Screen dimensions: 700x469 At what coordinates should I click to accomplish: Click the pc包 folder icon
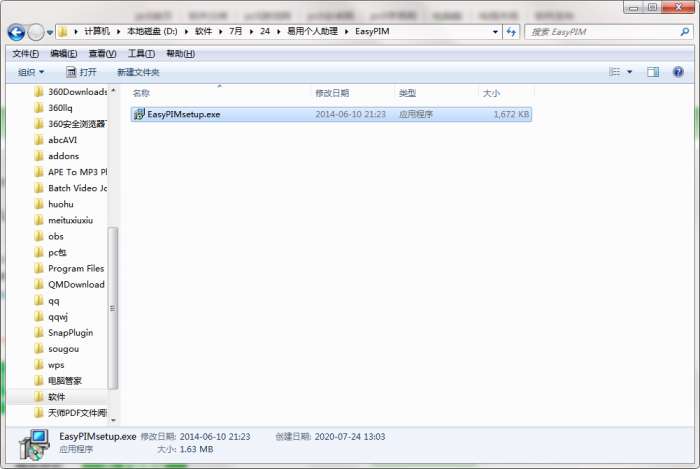coord(39,252)
